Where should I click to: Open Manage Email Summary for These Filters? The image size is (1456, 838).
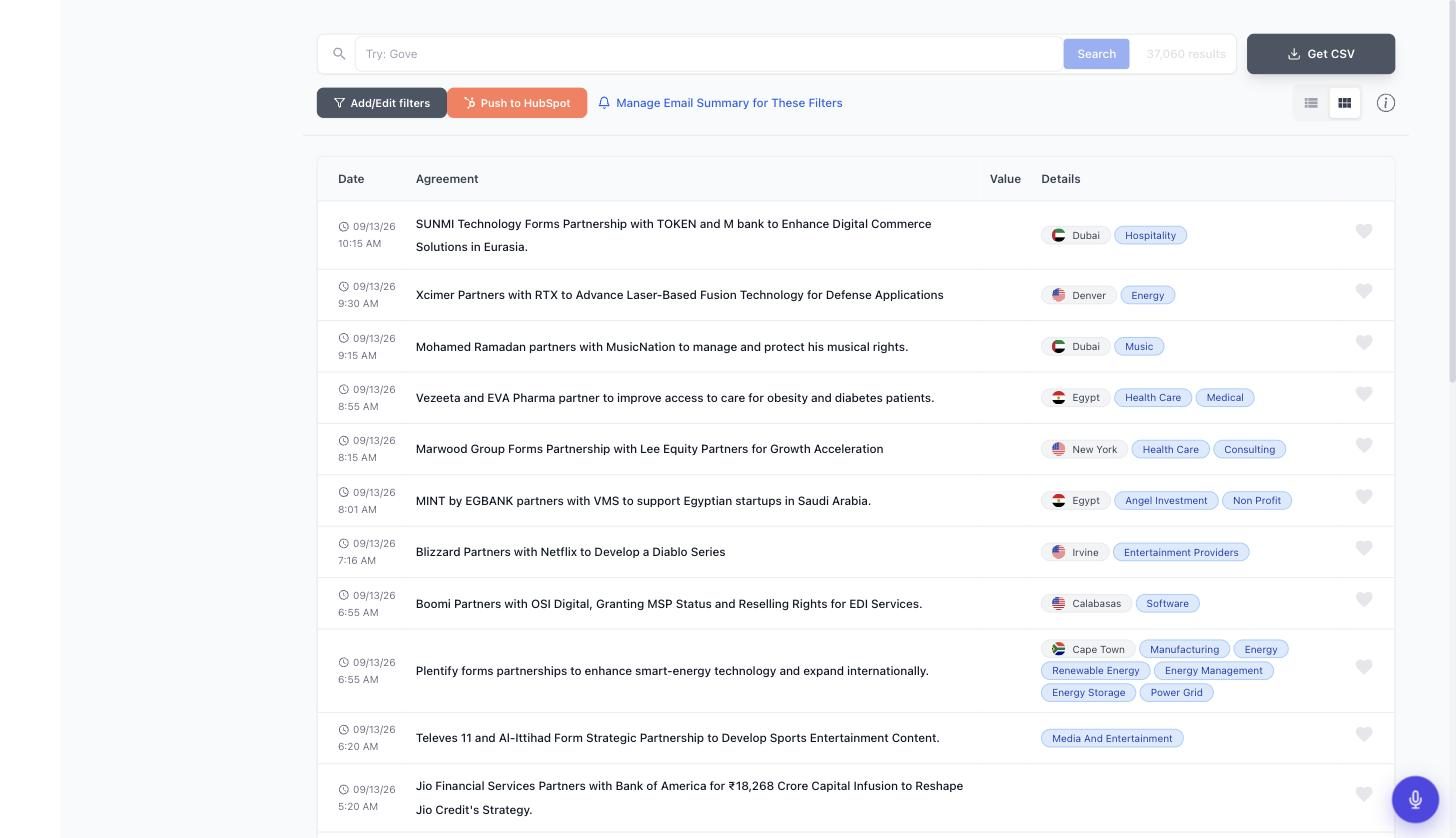point(720,103)
